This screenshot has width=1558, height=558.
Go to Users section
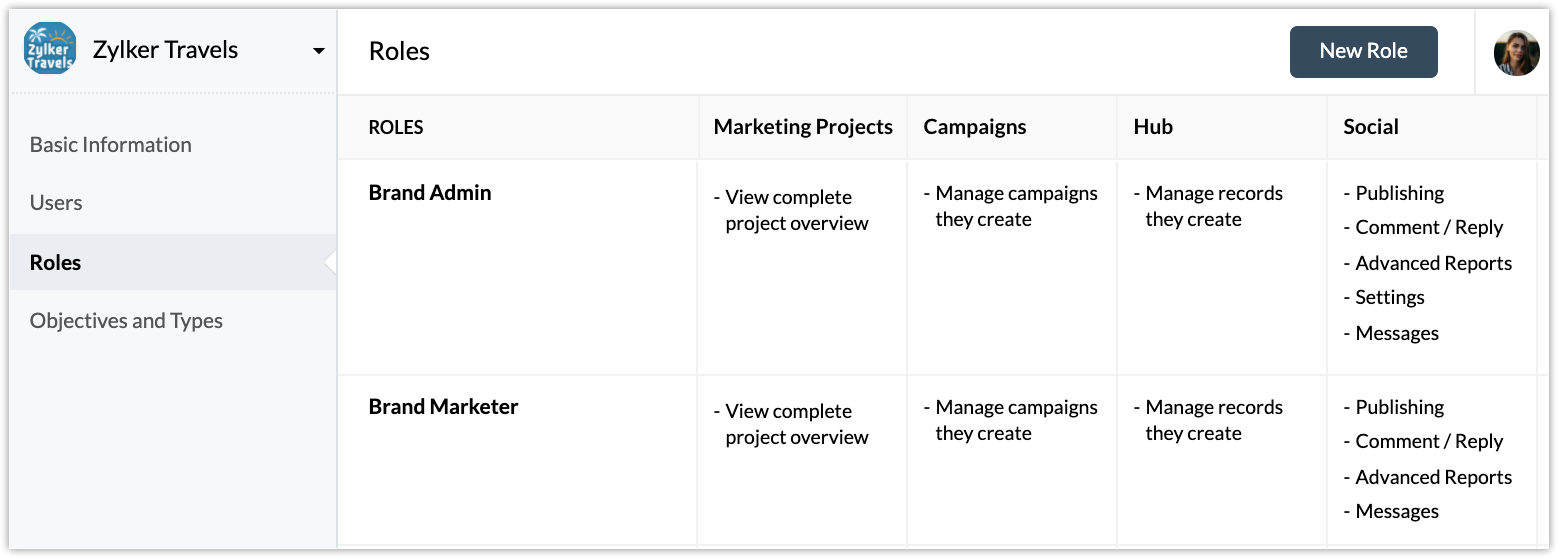coord(56,202)
